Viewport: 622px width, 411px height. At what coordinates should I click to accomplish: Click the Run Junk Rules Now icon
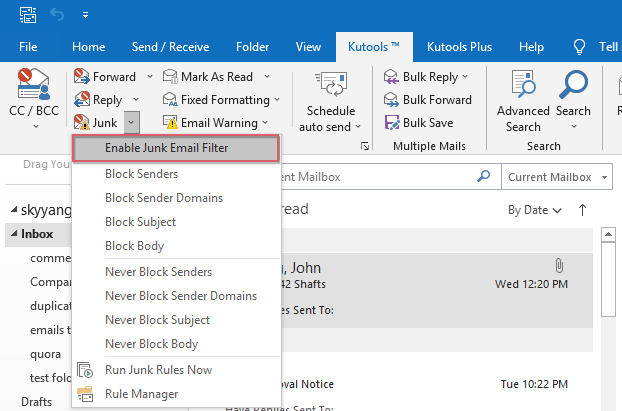(x=85, y=370)
